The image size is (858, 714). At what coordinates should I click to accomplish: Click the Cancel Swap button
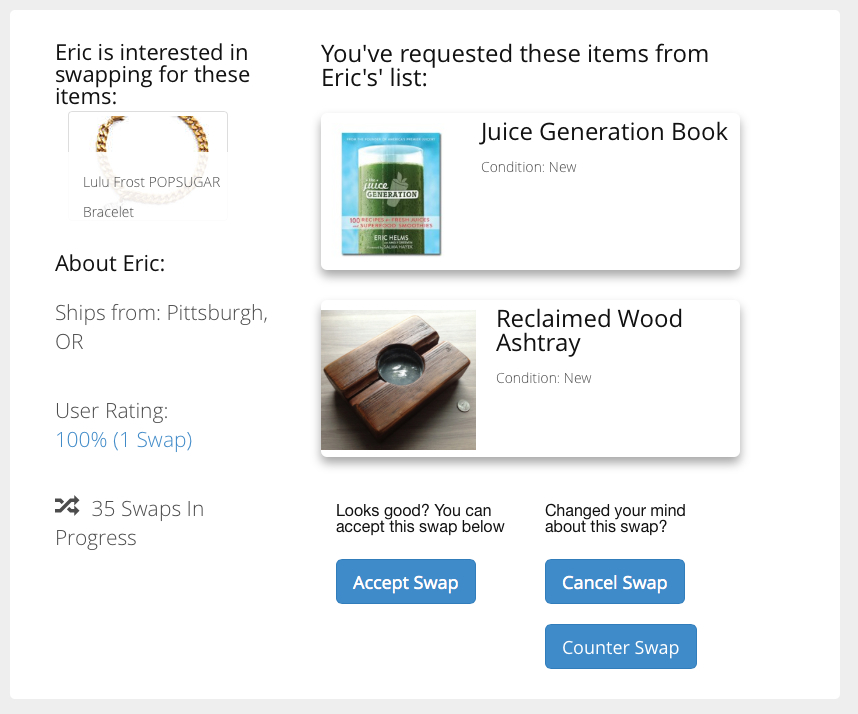[x=614, y=582]
